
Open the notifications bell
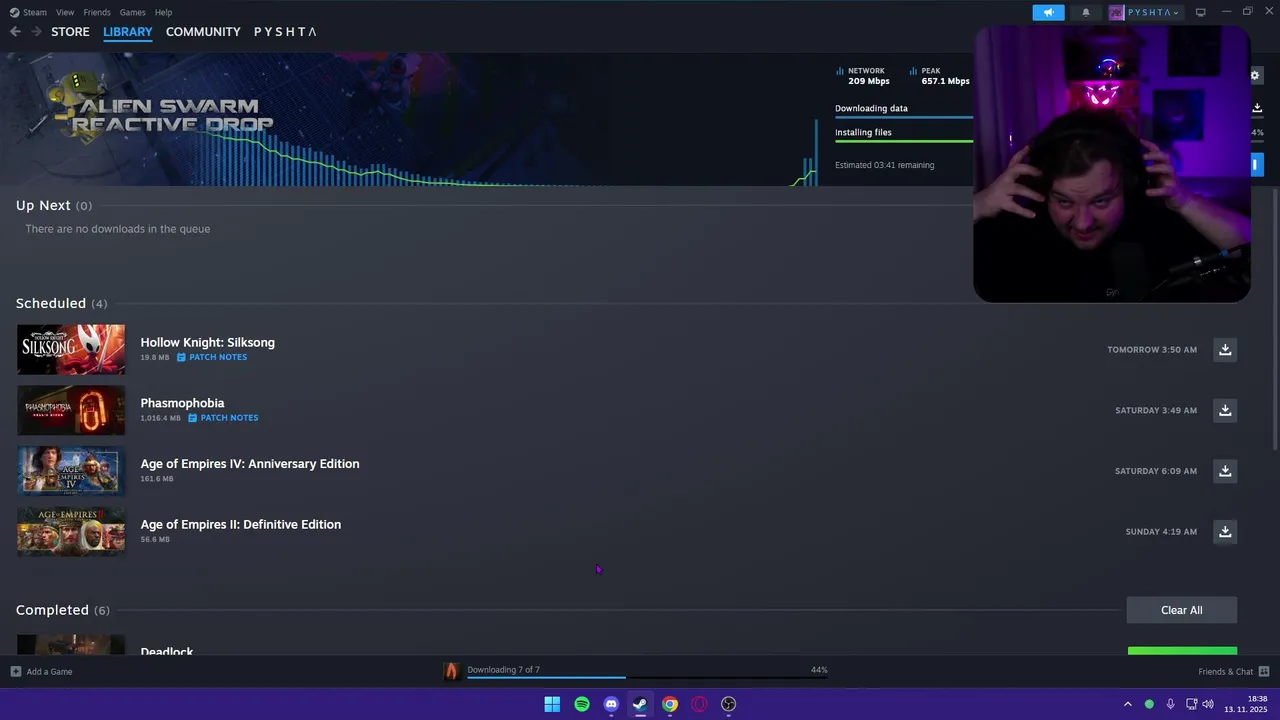coord(1086,12)
